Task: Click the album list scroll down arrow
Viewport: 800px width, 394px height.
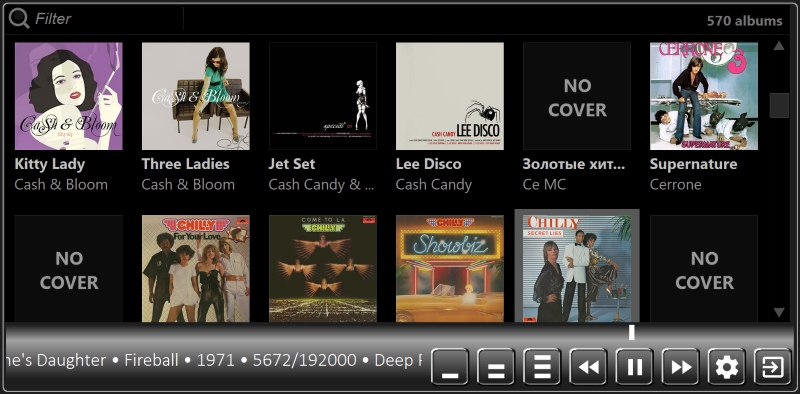Action: tap(779, 312)
